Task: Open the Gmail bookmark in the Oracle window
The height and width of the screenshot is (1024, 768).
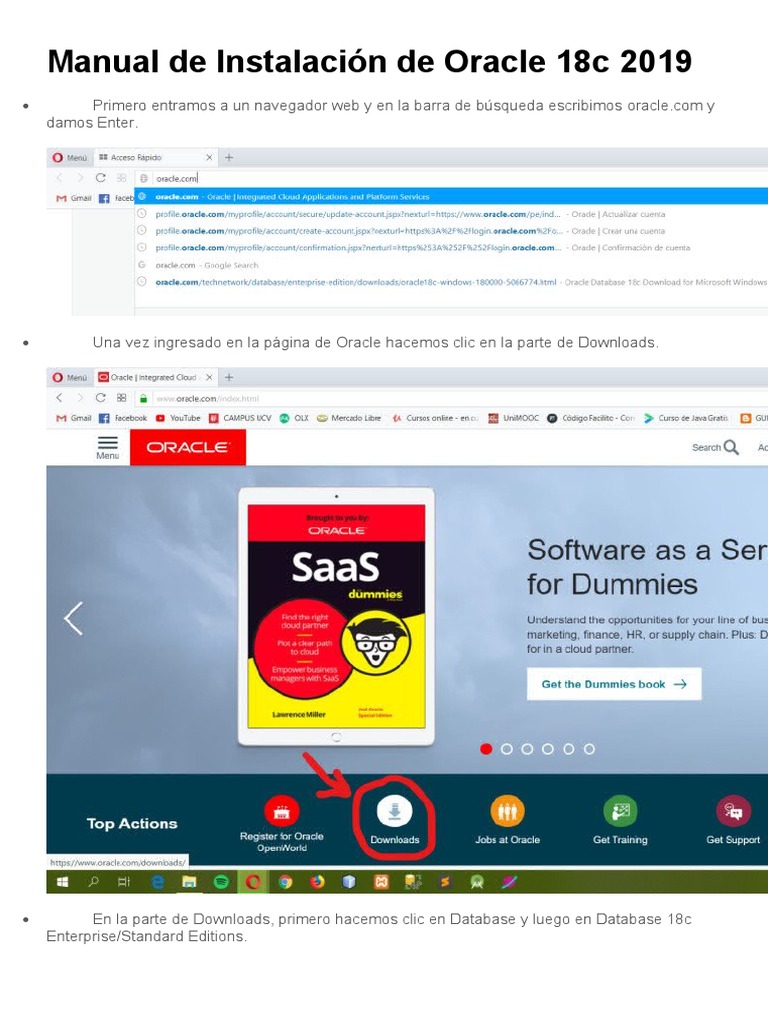Action: (74, 418)
